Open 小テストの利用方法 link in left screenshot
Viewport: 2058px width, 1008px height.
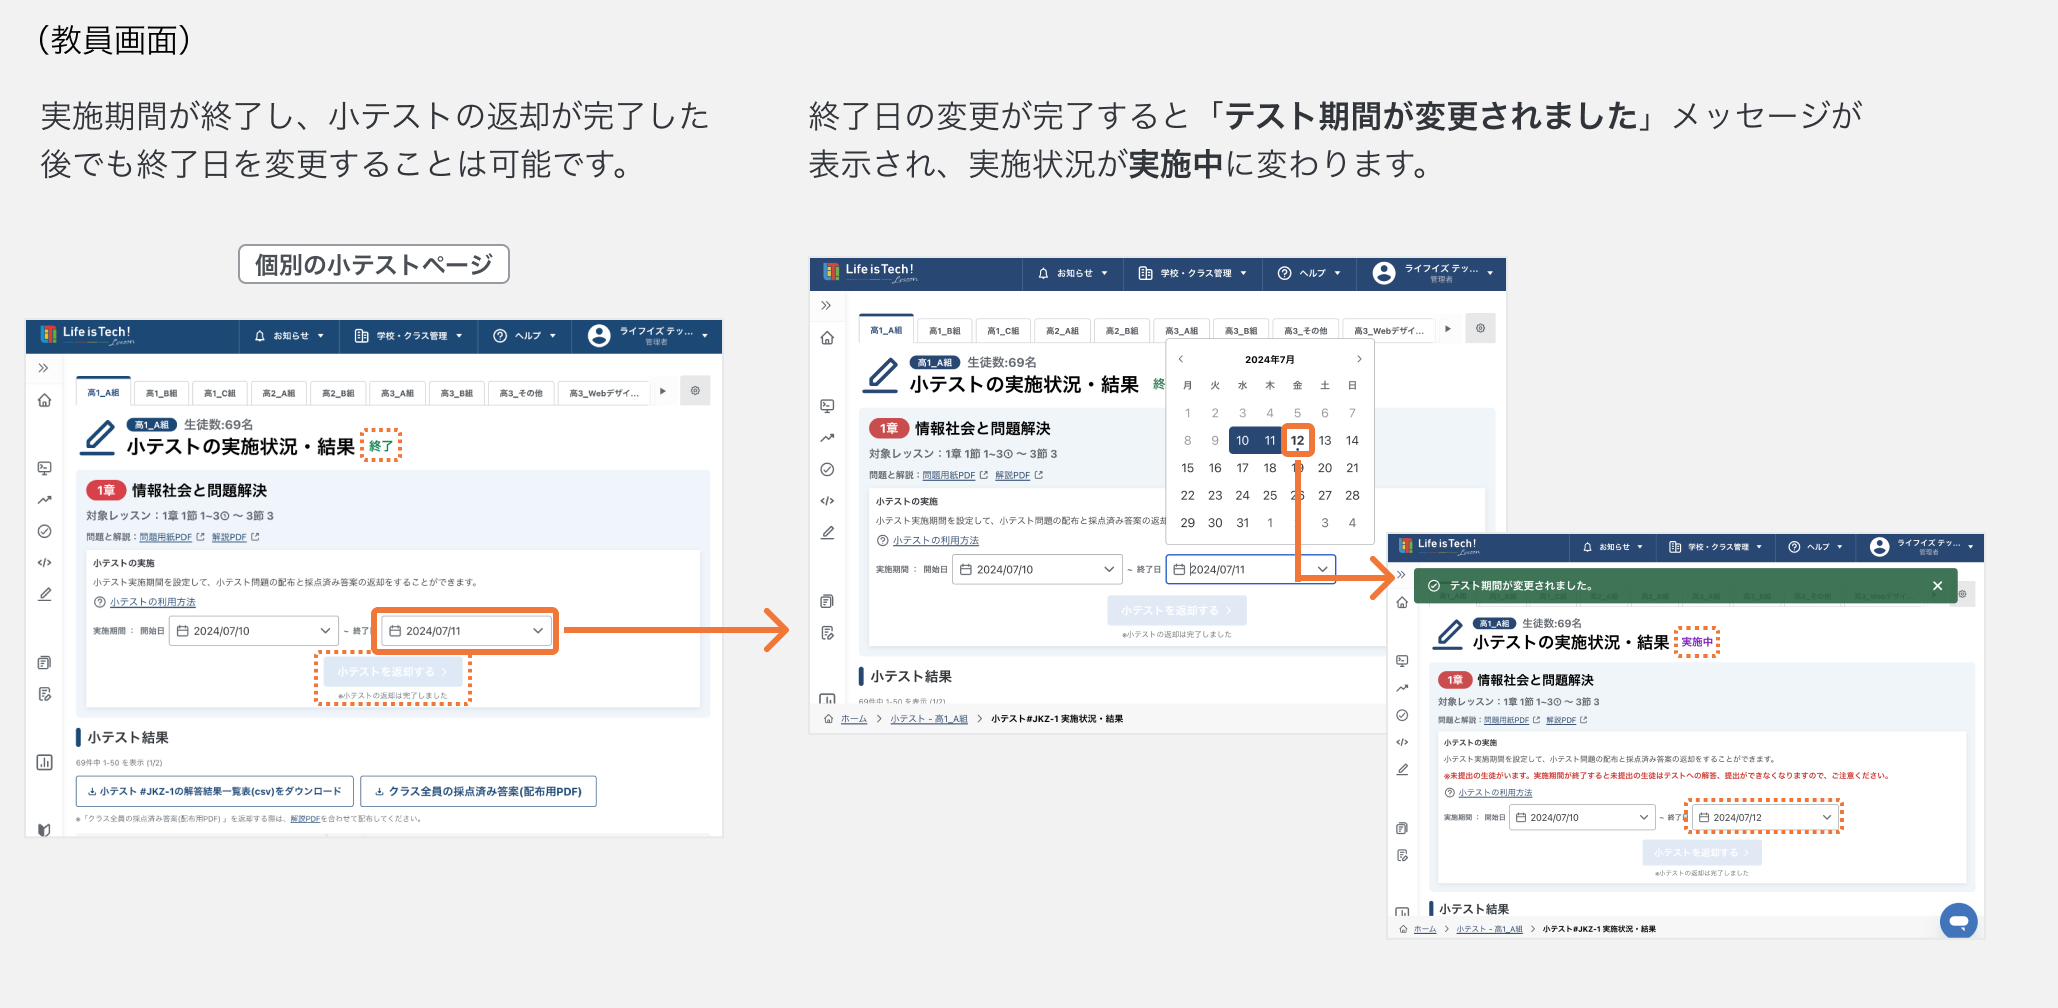coord(153,602)
